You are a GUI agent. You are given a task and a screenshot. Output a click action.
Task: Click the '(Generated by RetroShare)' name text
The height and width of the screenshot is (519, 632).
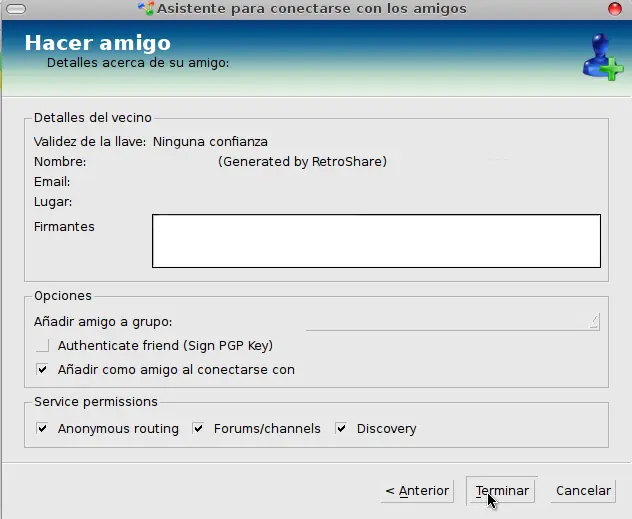tap(302, 162)
